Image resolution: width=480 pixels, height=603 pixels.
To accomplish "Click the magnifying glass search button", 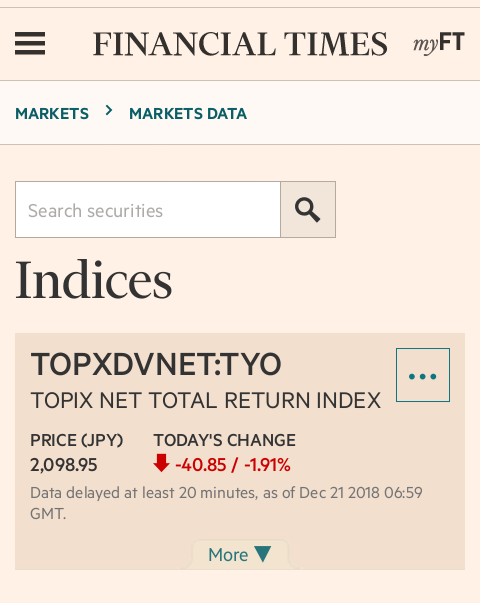I will click(308, 210).
